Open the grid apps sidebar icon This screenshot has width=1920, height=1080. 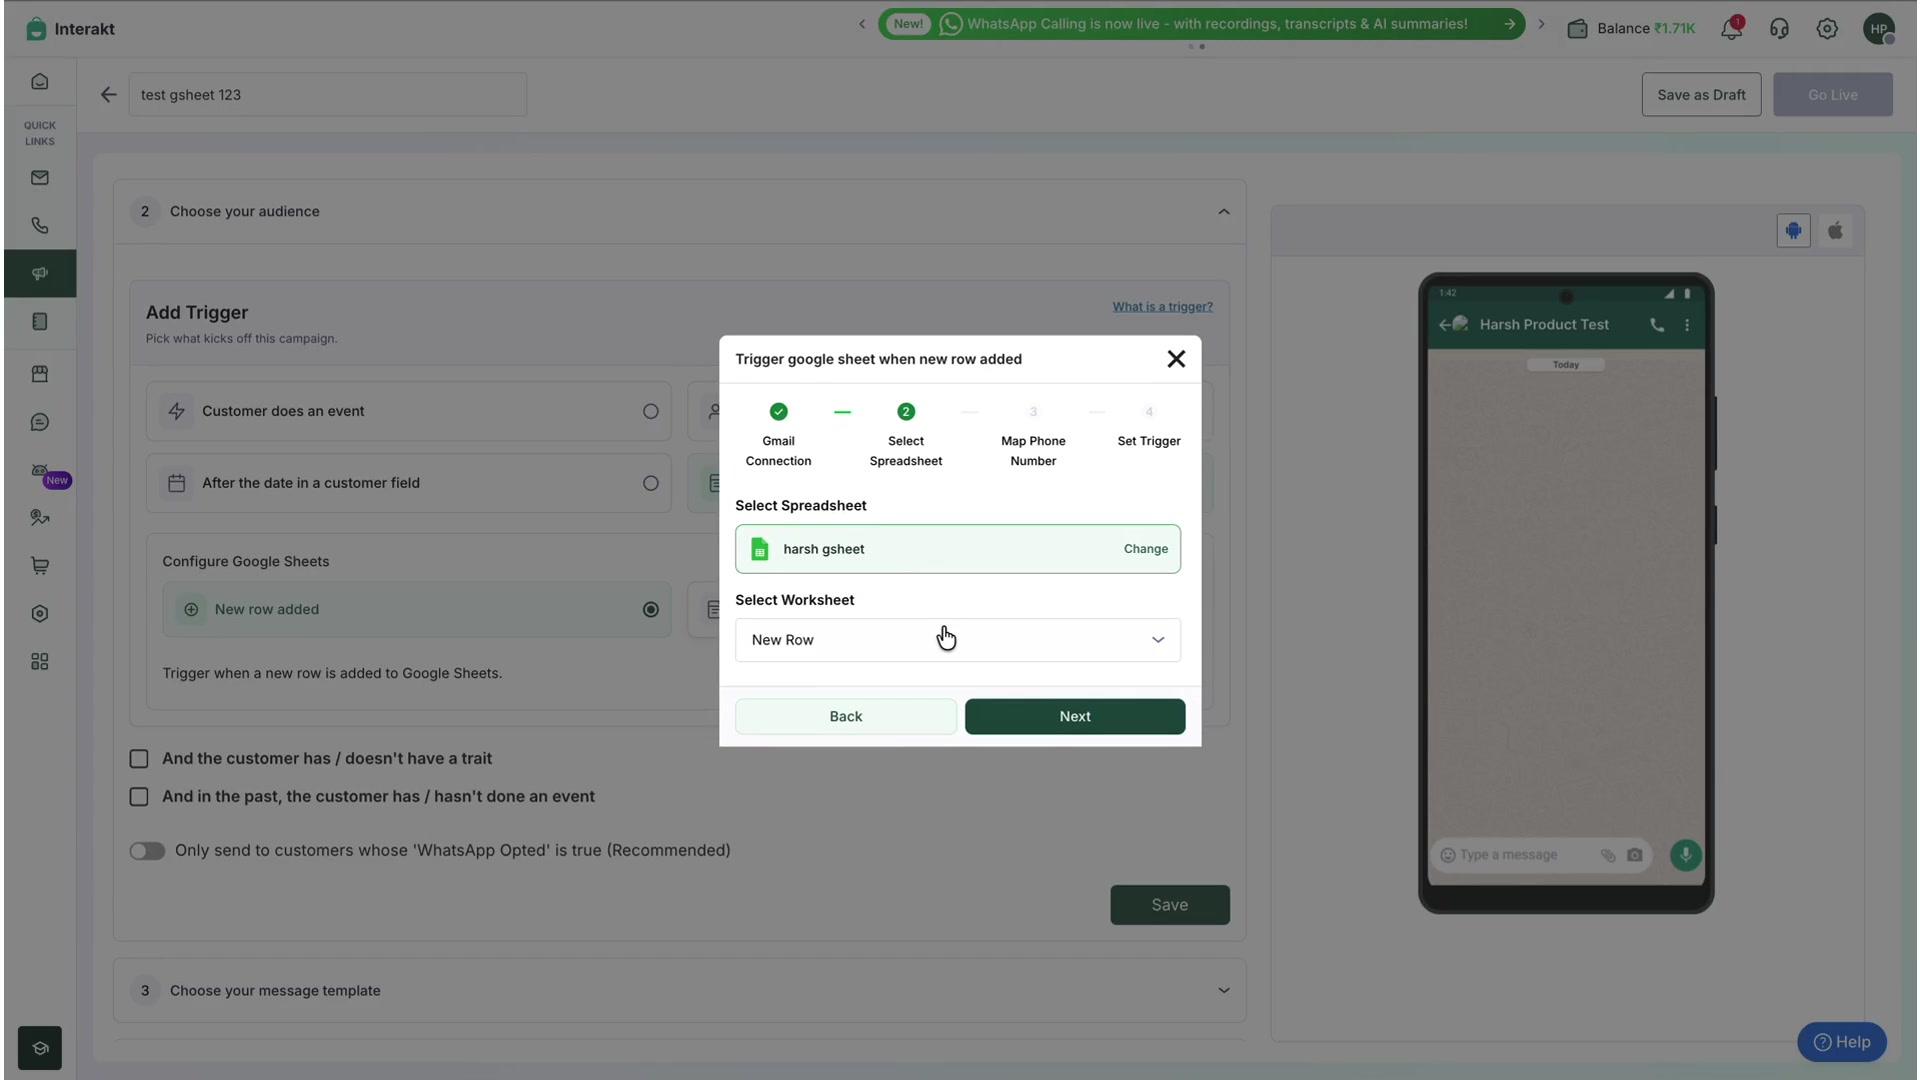pyautogui.click(x=40, y=662)
